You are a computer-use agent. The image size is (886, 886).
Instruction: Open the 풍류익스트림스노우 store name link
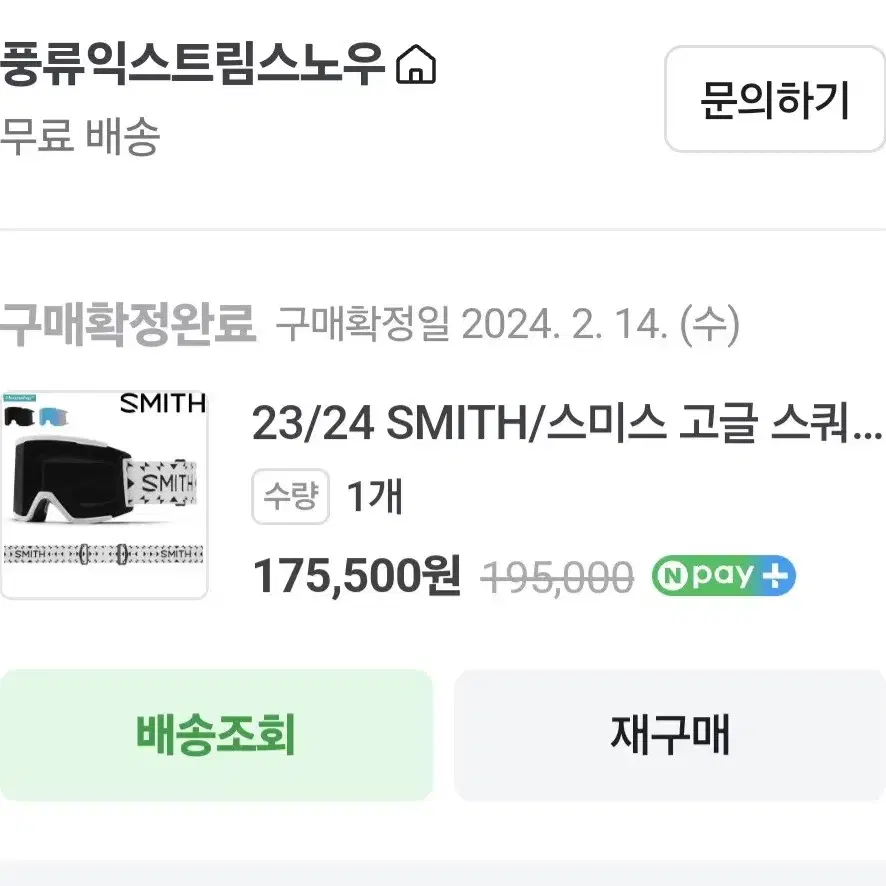coord(193,64)
